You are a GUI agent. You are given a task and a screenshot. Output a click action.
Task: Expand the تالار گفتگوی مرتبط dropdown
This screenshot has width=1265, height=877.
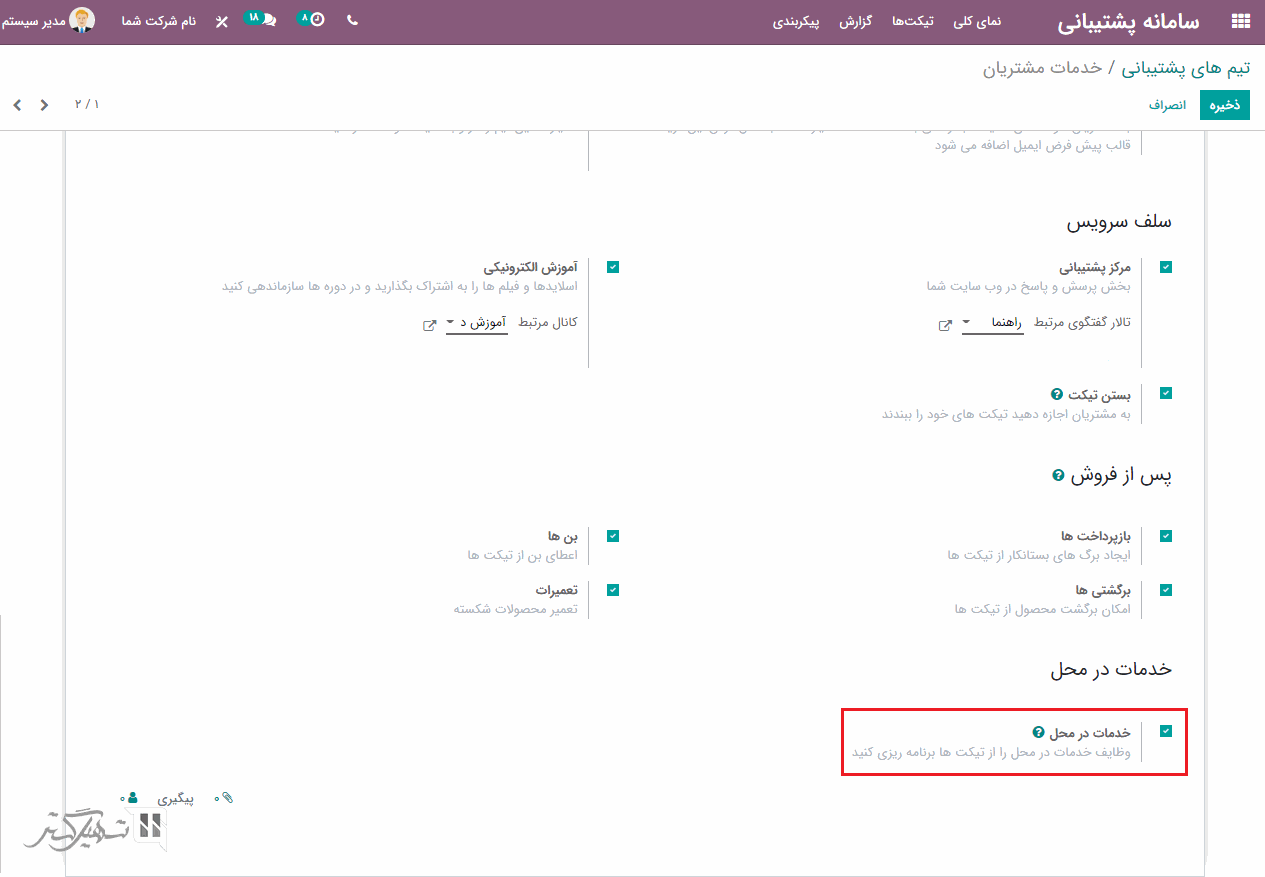992,323
